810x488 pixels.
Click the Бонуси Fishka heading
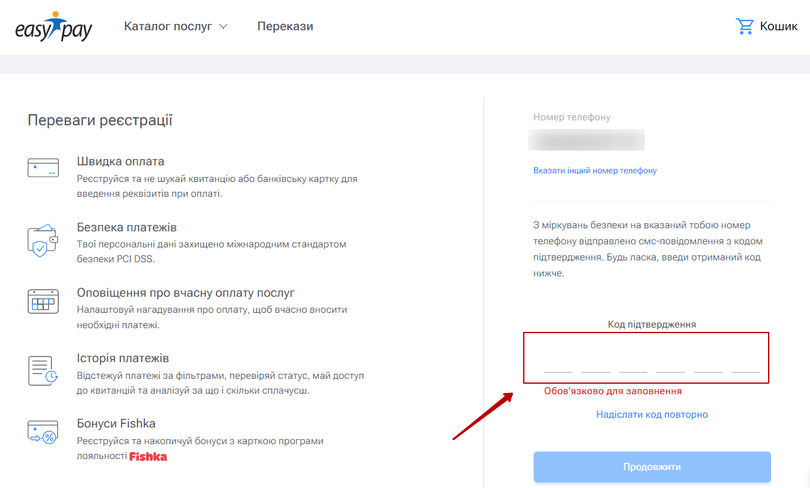pos(116,423)
